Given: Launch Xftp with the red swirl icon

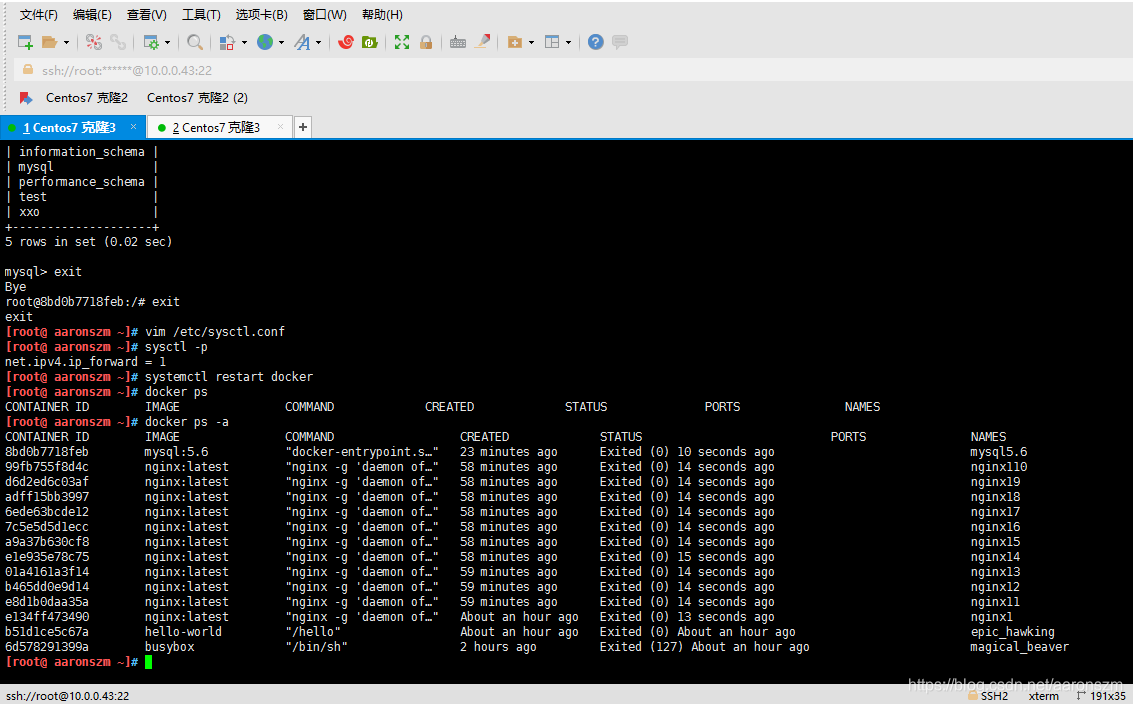Looking at the screenshot, I should (x=345, y=43).
